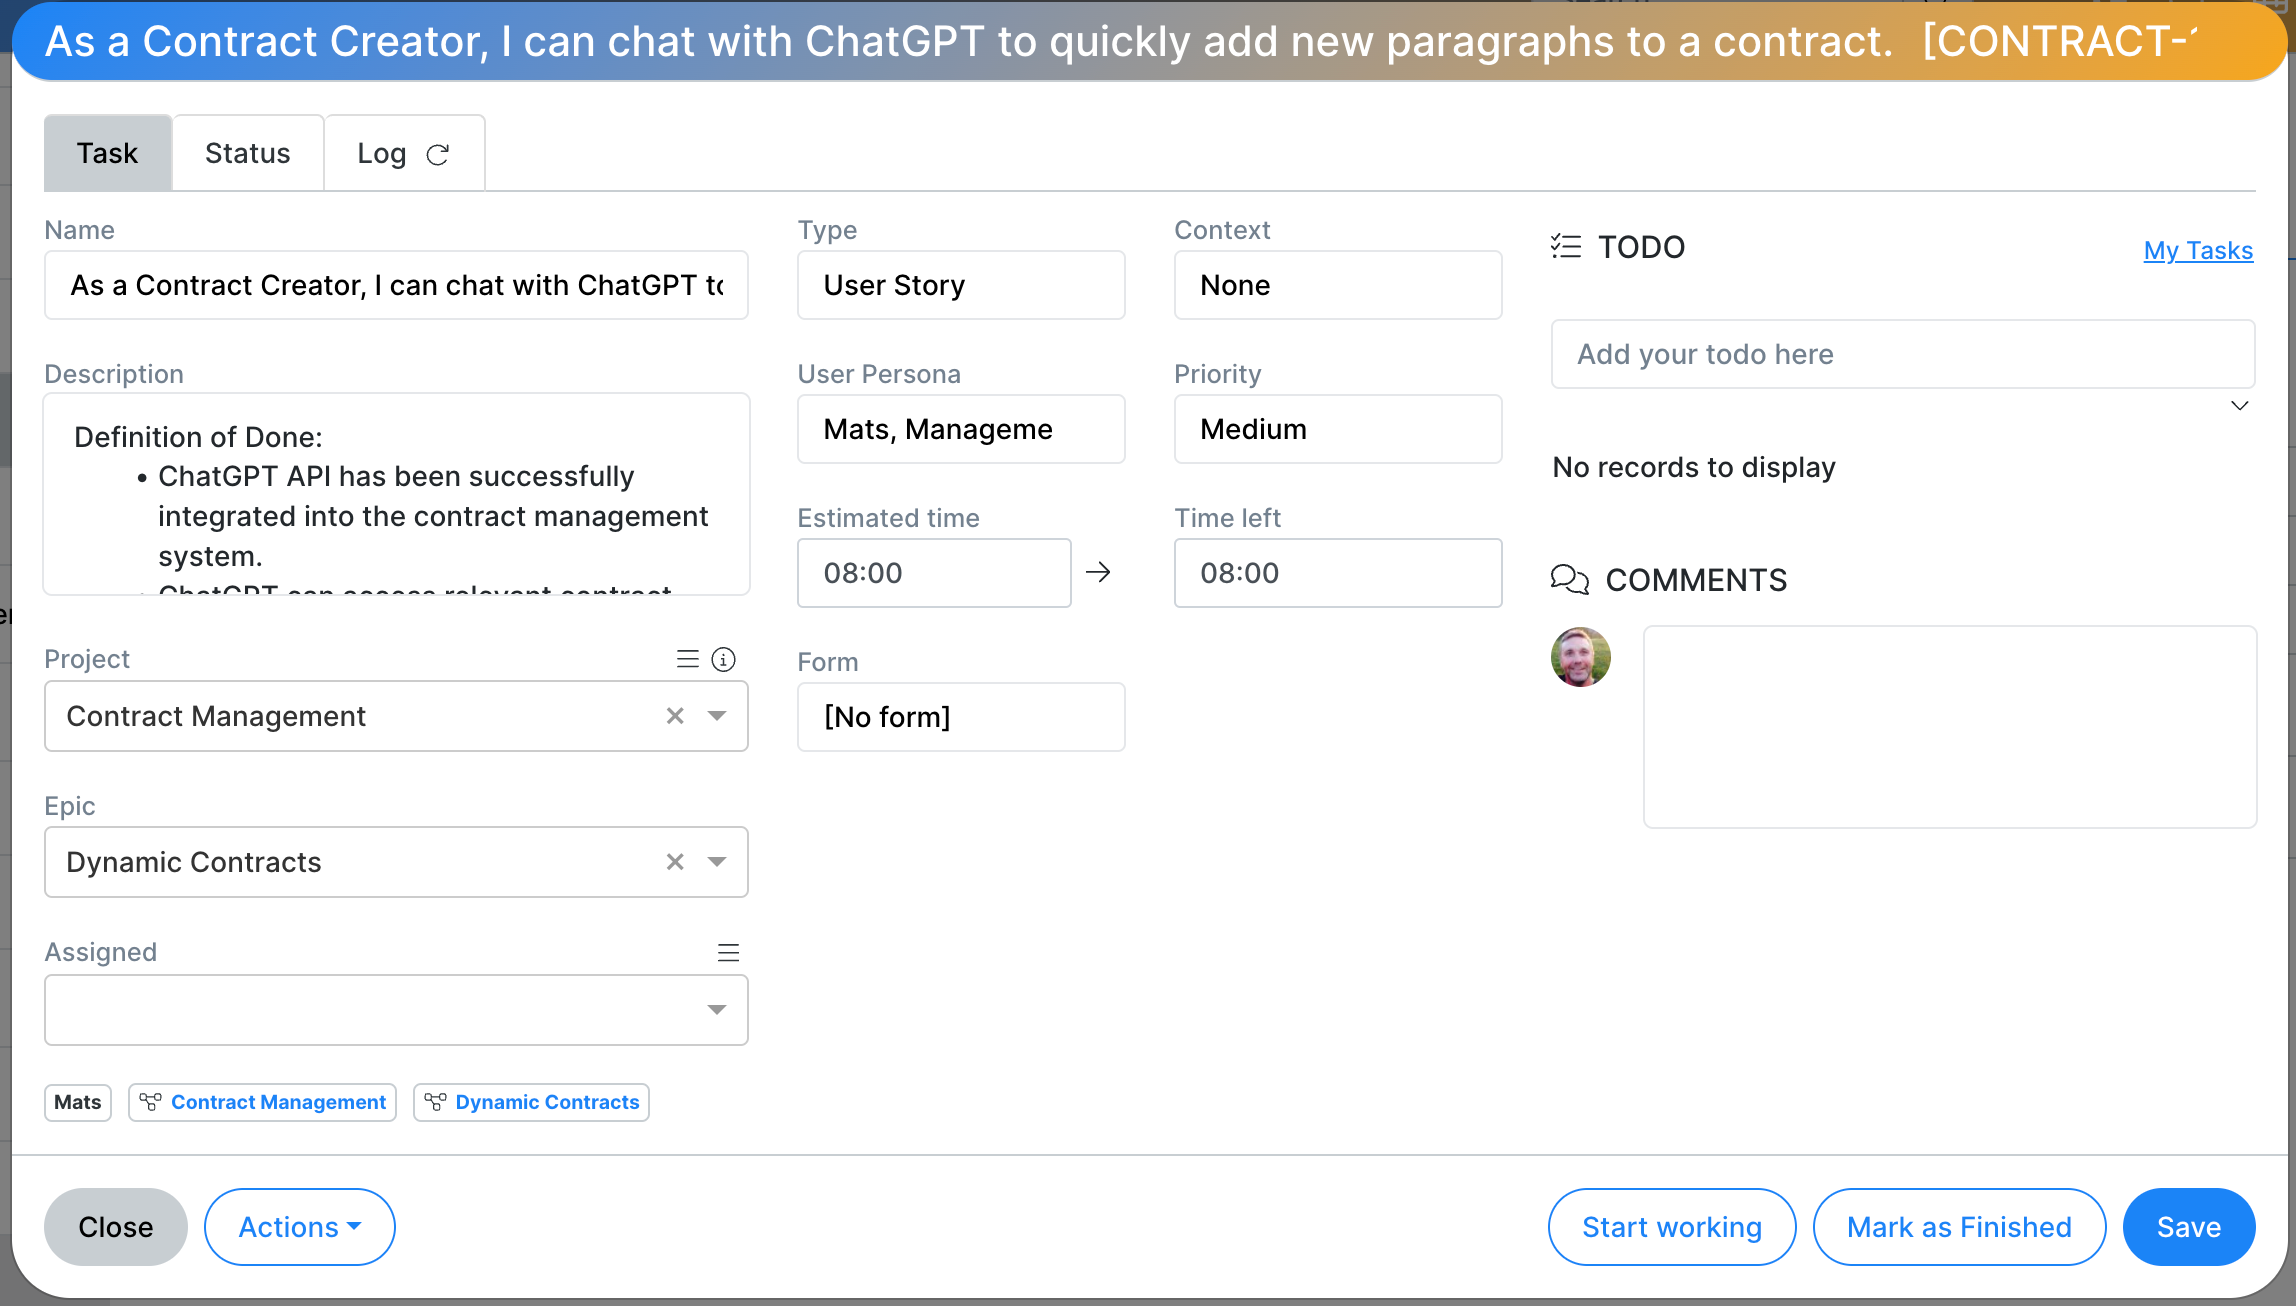This screenshot has width=2296, height=1306.
Task: Click the Start working button
Action: pyautogui.click(x=1672, y=1227)
